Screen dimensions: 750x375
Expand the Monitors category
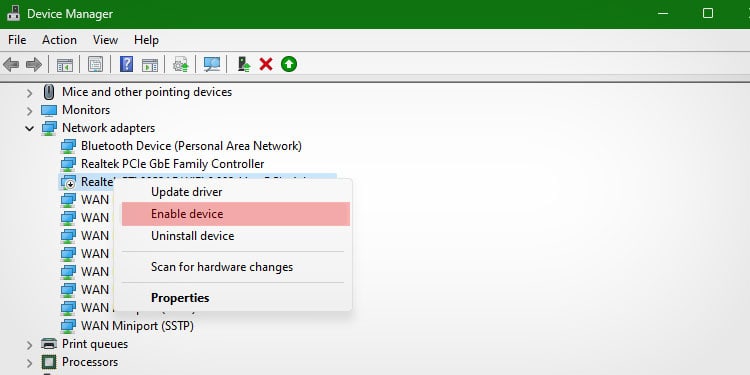click(x=30, y=110)
